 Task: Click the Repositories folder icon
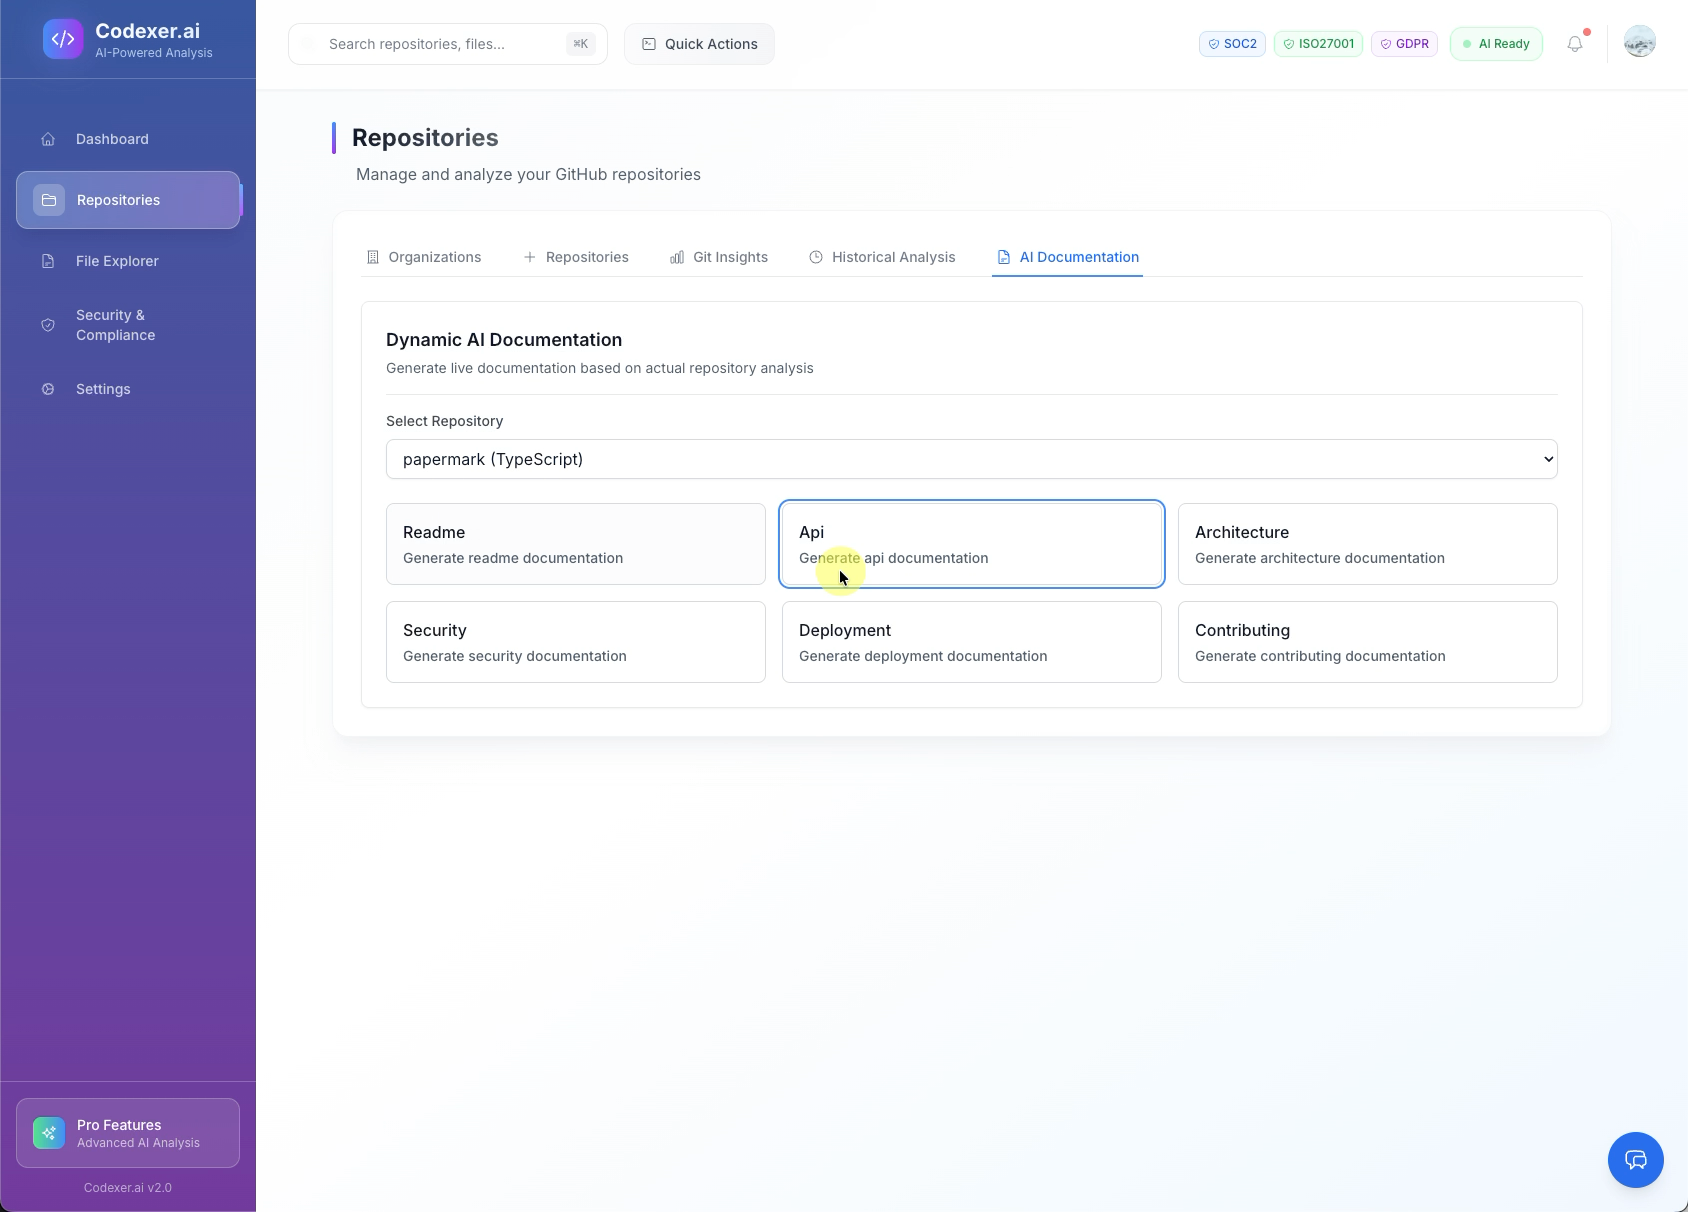click(48, 199)
